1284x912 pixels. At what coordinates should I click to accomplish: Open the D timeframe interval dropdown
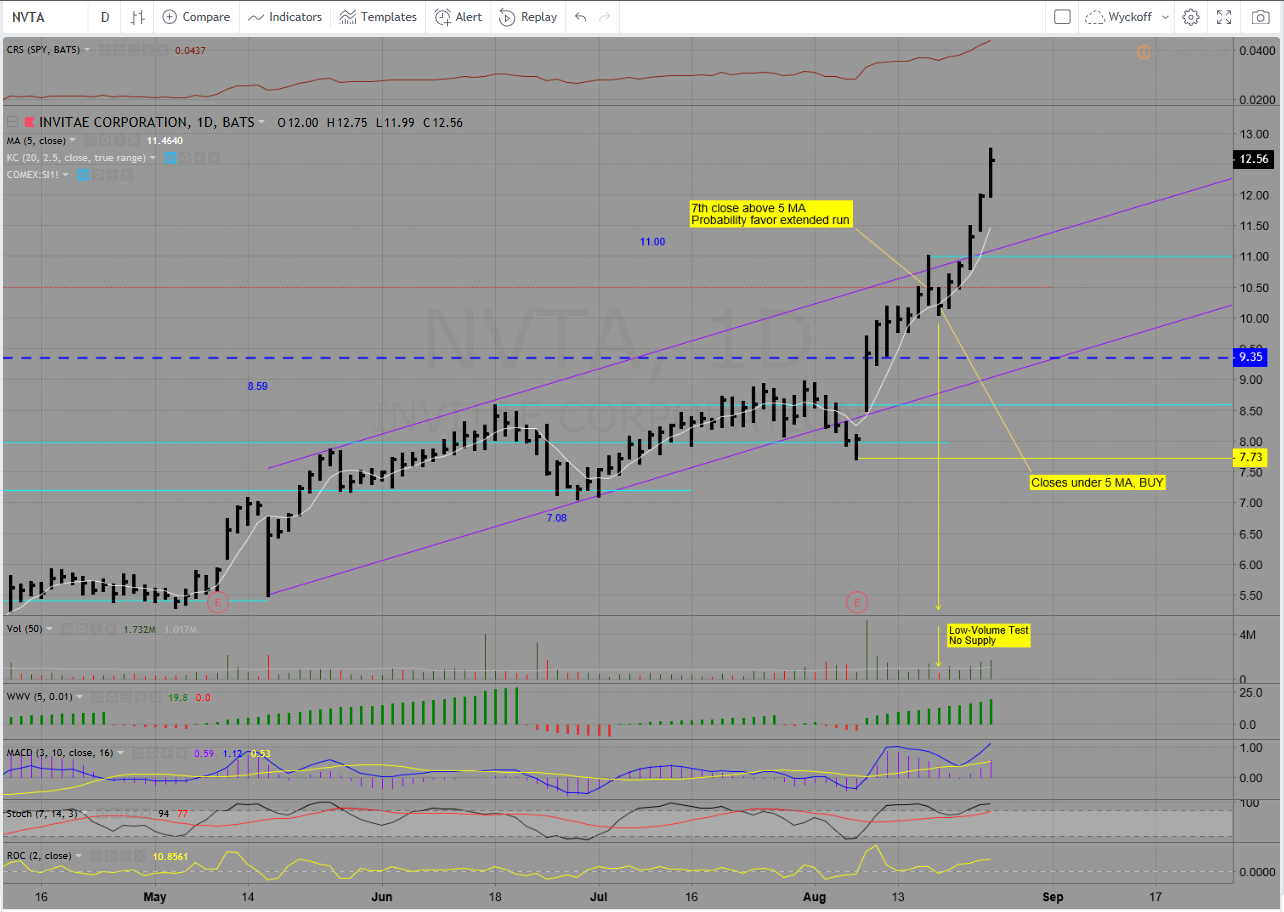(x=105, y=17)
